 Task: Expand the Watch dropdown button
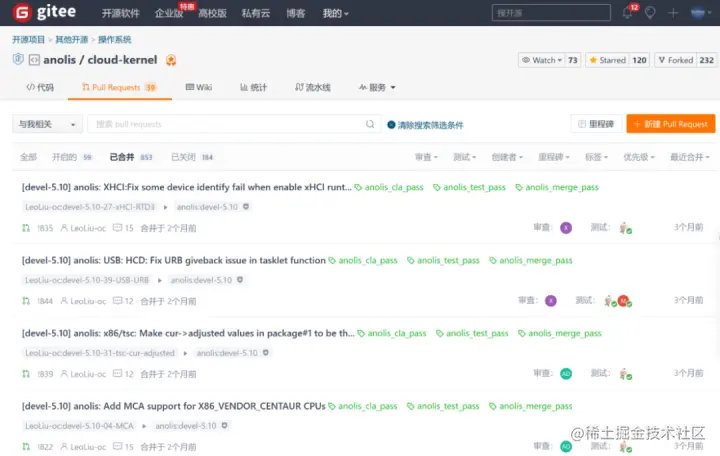click(x=542, y=60)
